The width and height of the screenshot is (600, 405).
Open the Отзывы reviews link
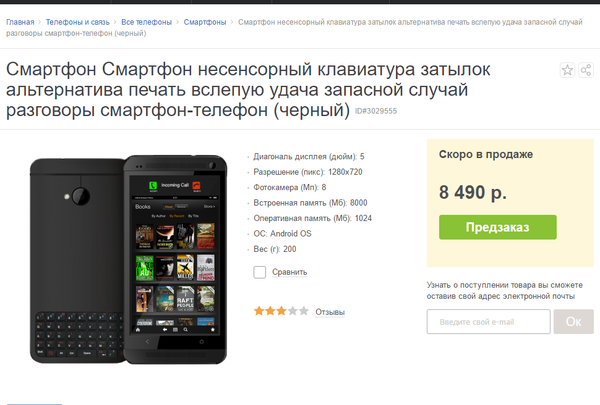pos(330,312)
